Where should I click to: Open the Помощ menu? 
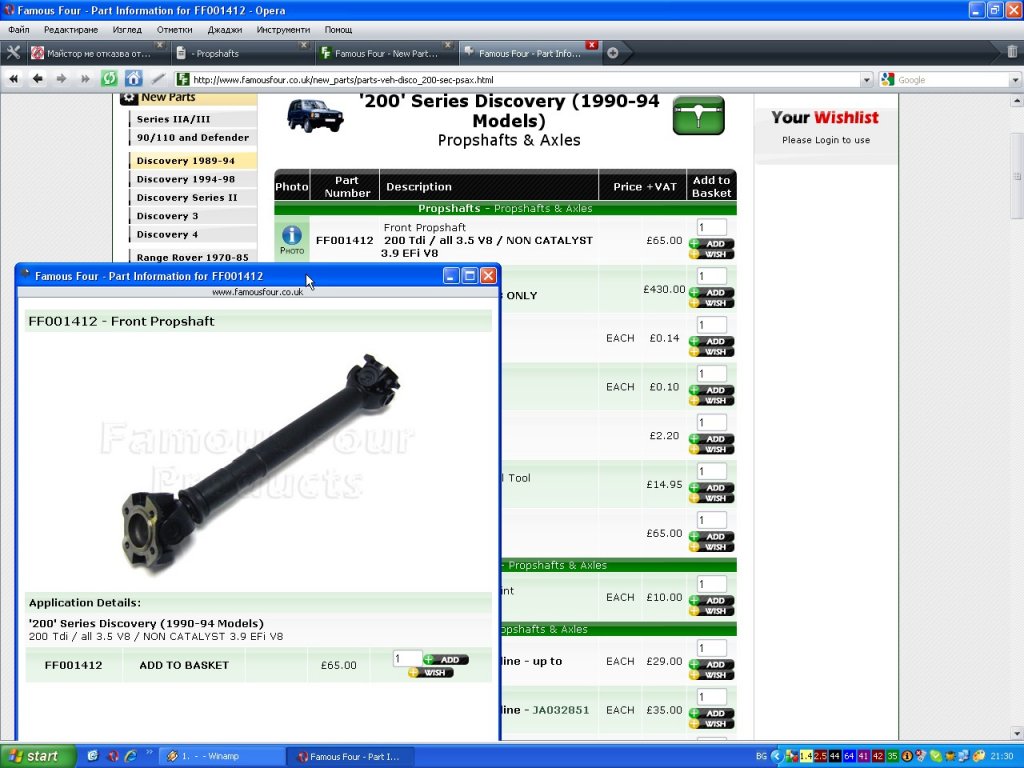click(x=338, y=29)
